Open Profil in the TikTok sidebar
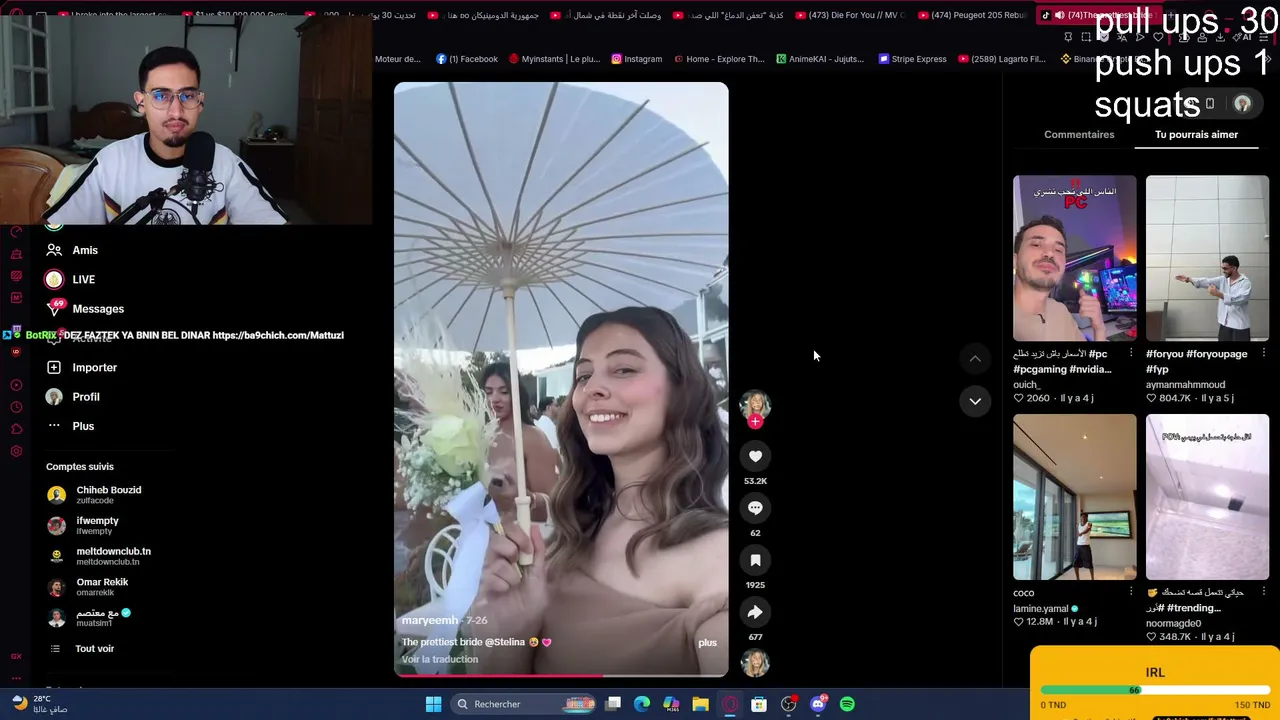The width and height of the screenshot is (1280, 720). coord(86,397)
